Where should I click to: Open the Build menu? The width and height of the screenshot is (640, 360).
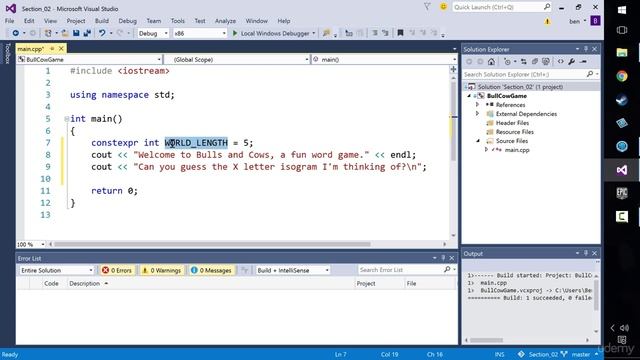102,21
